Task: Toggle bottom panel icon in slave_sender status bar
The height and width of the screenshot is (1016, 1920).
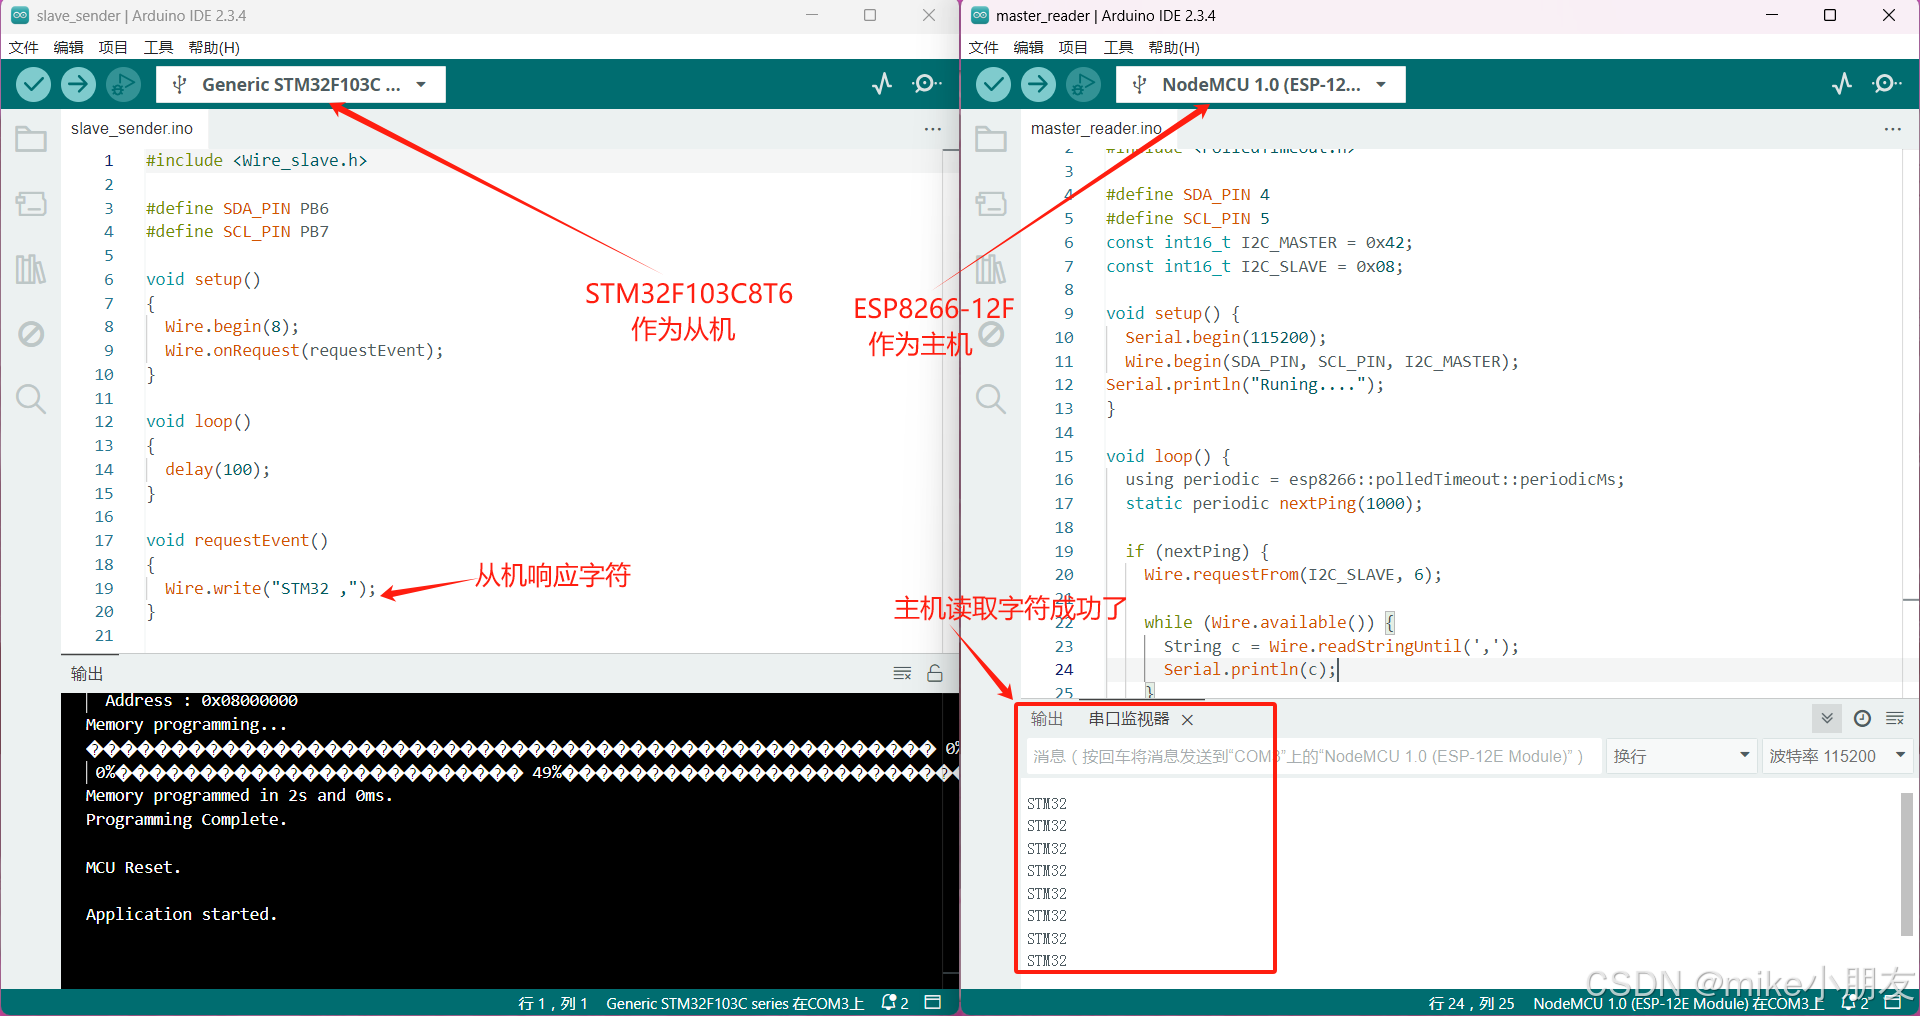Action: coord(933,1002)
